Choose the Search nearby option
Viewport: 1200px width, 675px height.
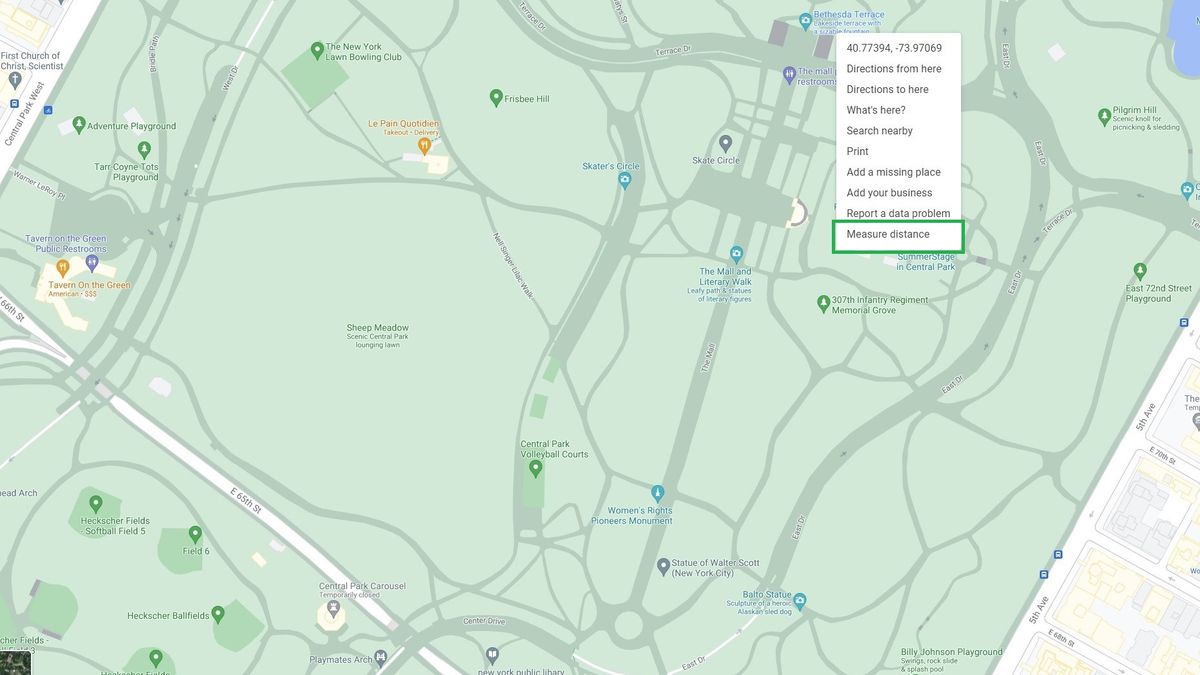880,130
